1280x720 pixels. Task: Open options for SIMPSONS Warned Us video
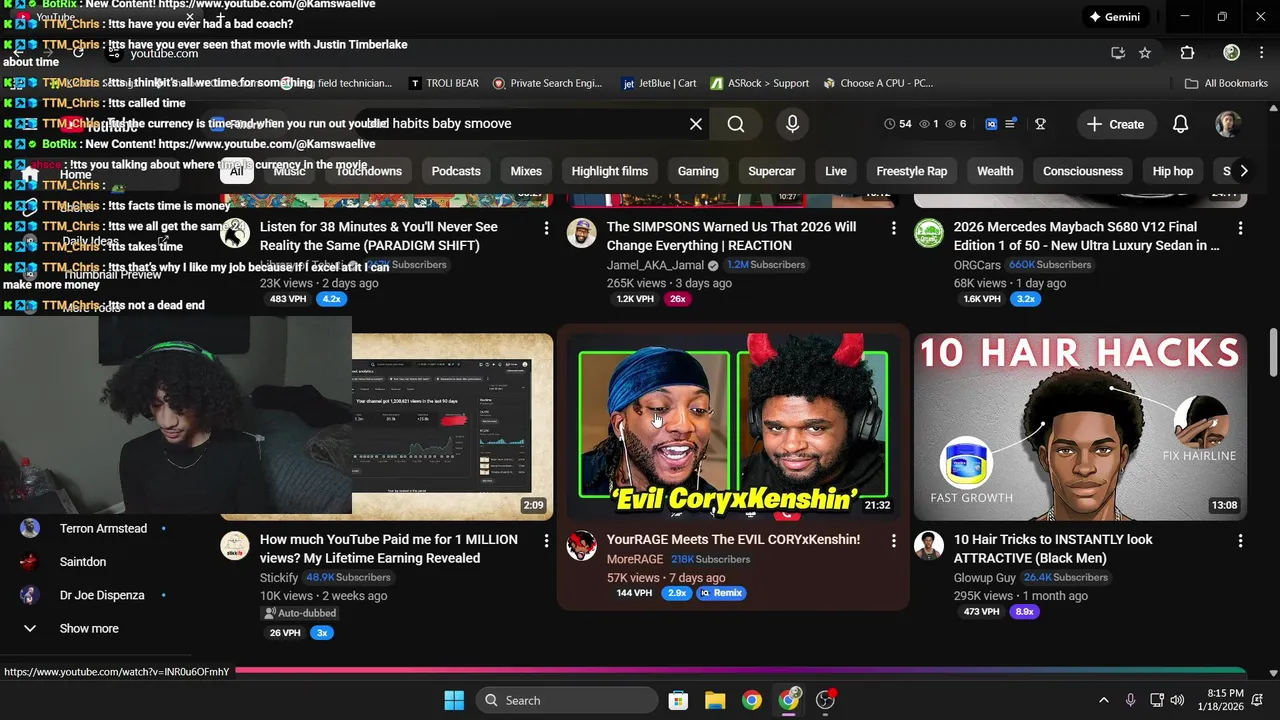[x=893, y=229]
